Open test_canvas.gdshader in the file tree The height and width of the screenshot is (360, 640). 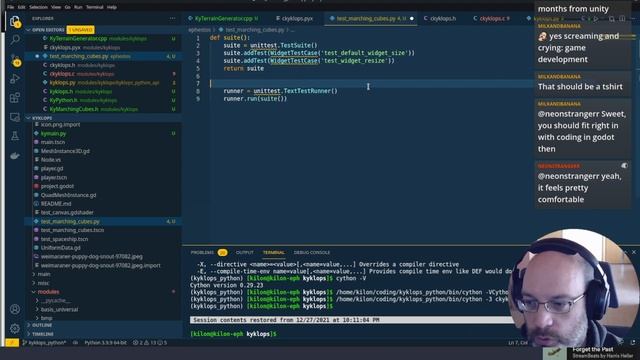67,212
